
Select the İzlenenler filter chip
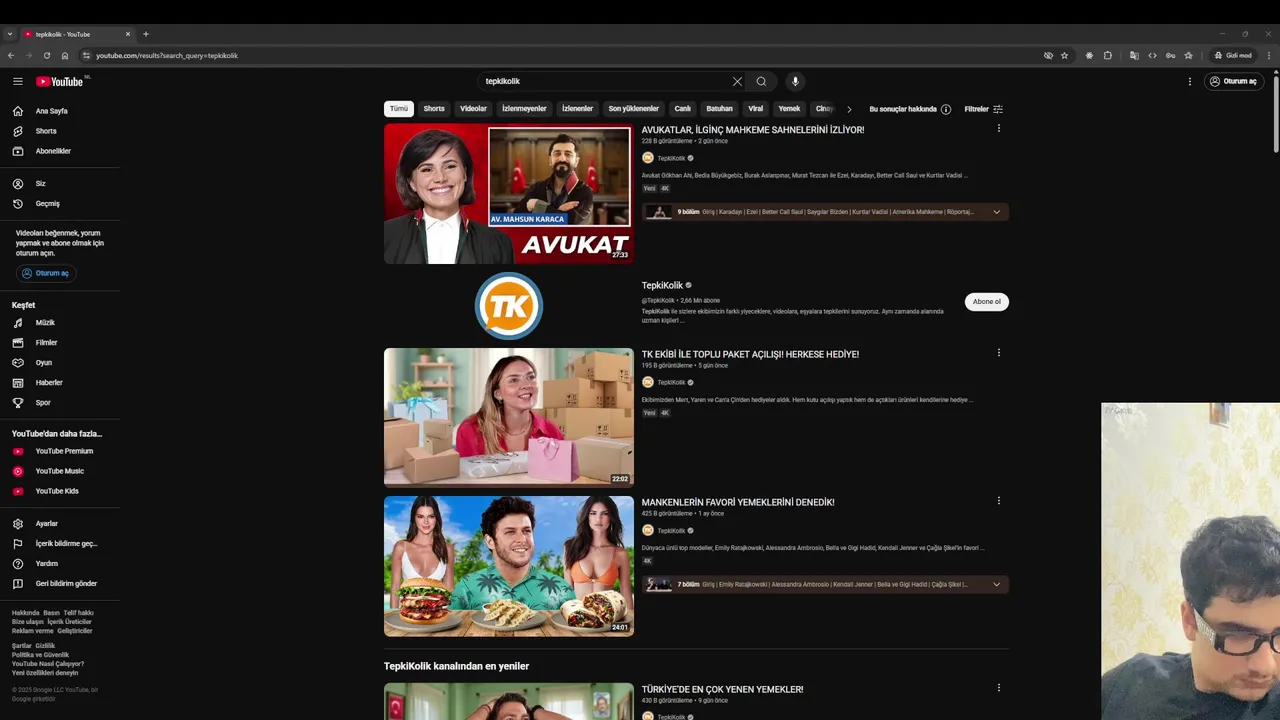(x=577, y=109)
